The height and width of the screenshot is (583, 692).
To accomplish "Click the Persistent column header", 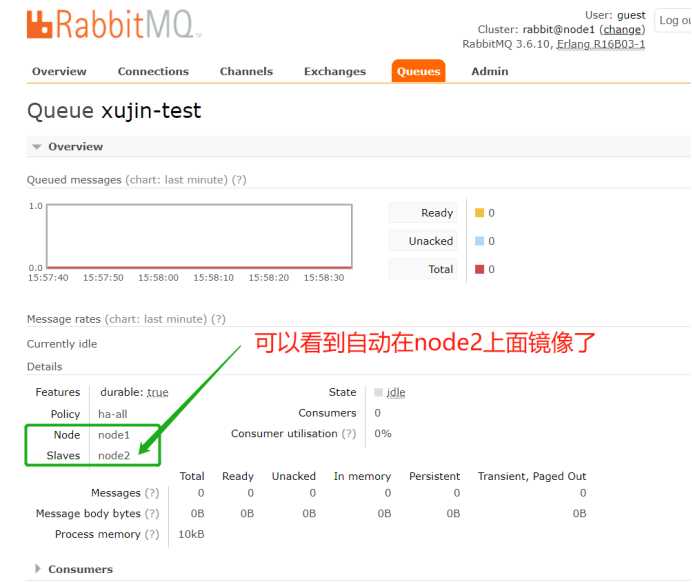I will pyautogui.click(x=434, y=477).
